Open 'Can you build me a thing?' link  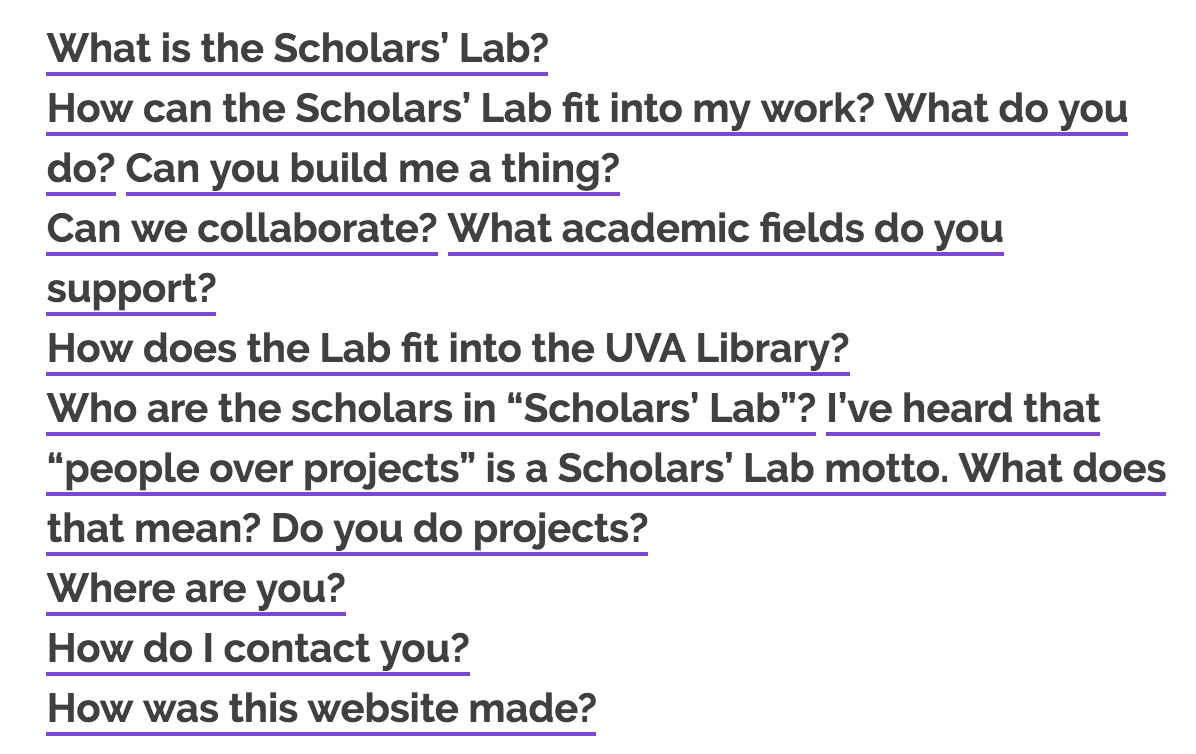tap(372, 168)
